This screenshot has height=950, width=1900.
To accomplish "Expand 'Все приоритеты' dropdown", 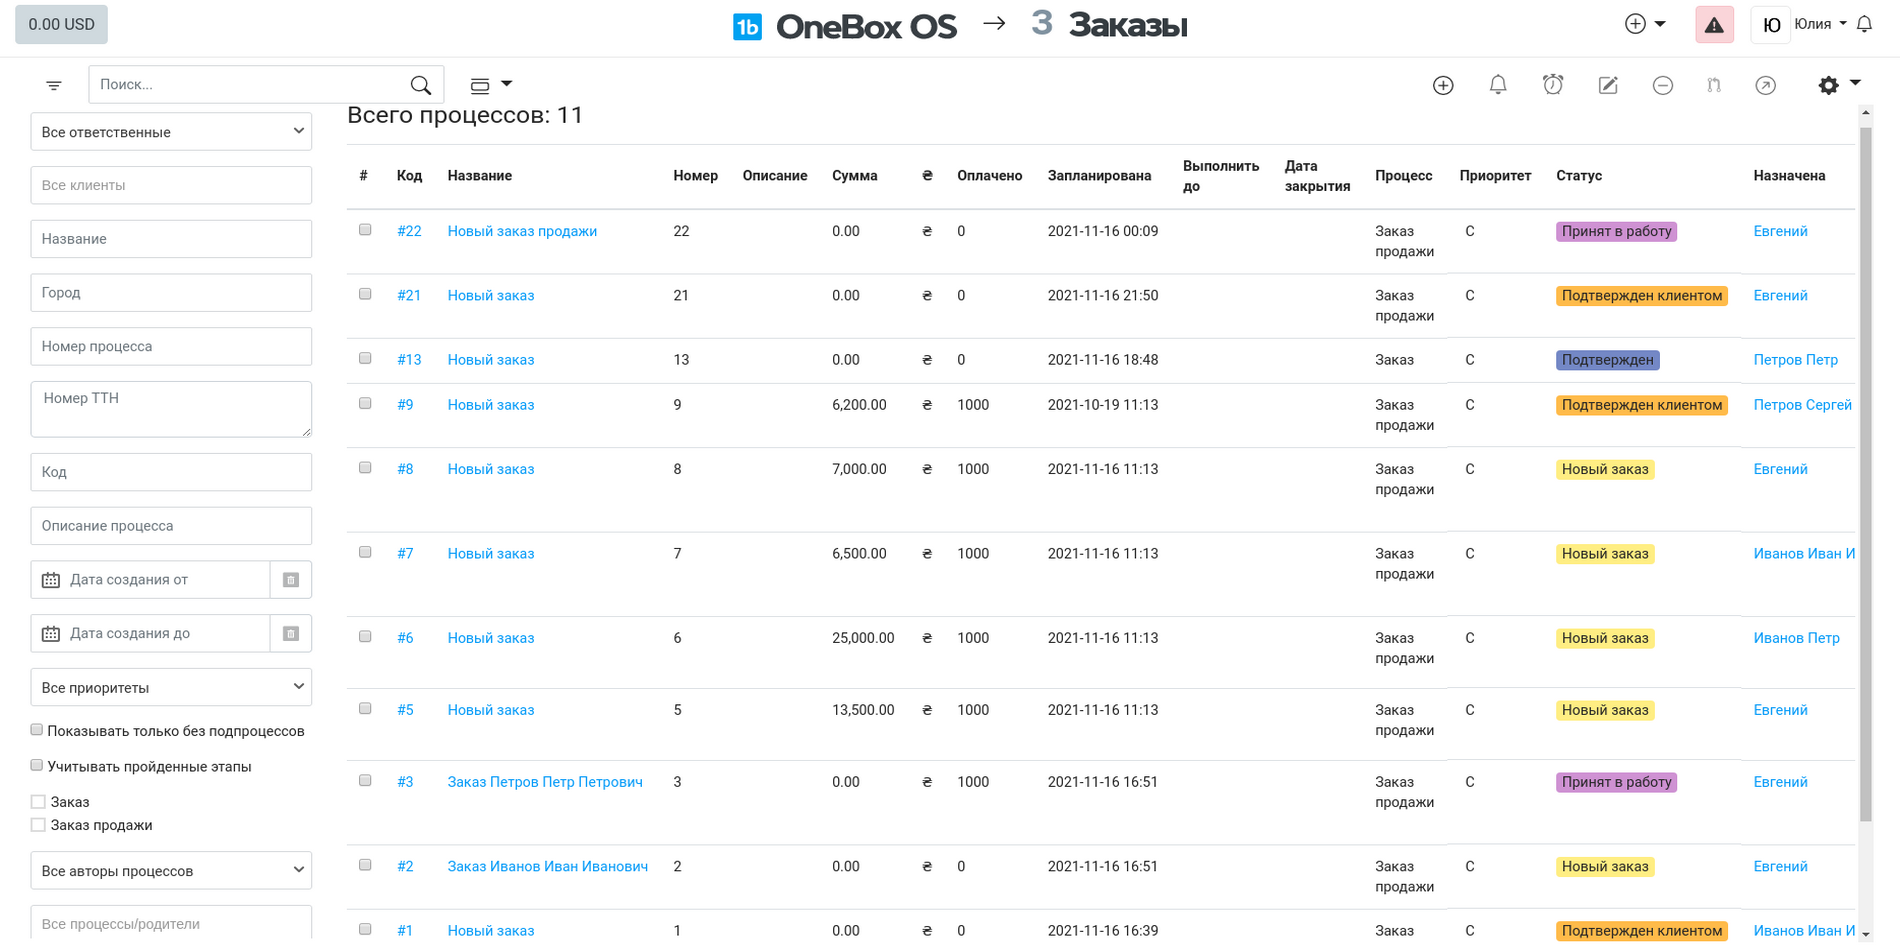I will pos(171,687).
